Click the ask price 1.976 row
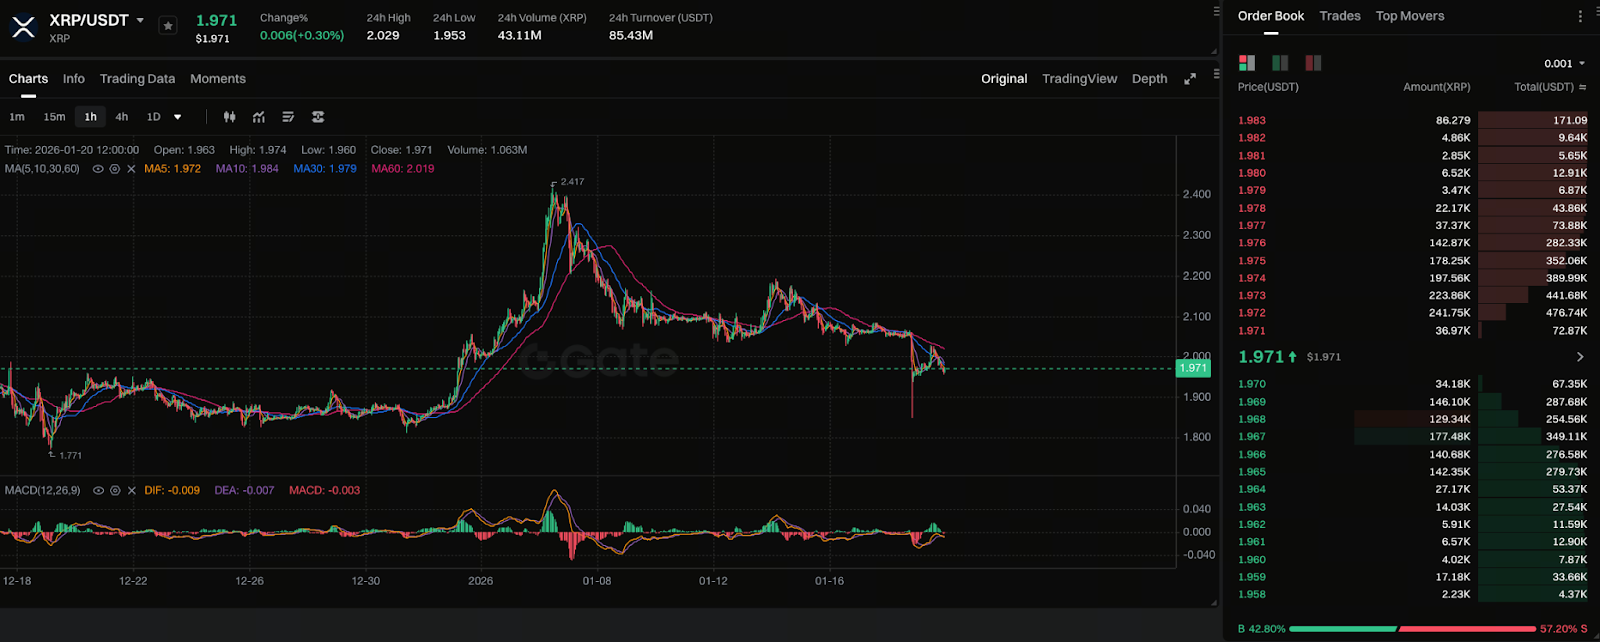The image size is (1600, 642). (x=1412, y=243)
